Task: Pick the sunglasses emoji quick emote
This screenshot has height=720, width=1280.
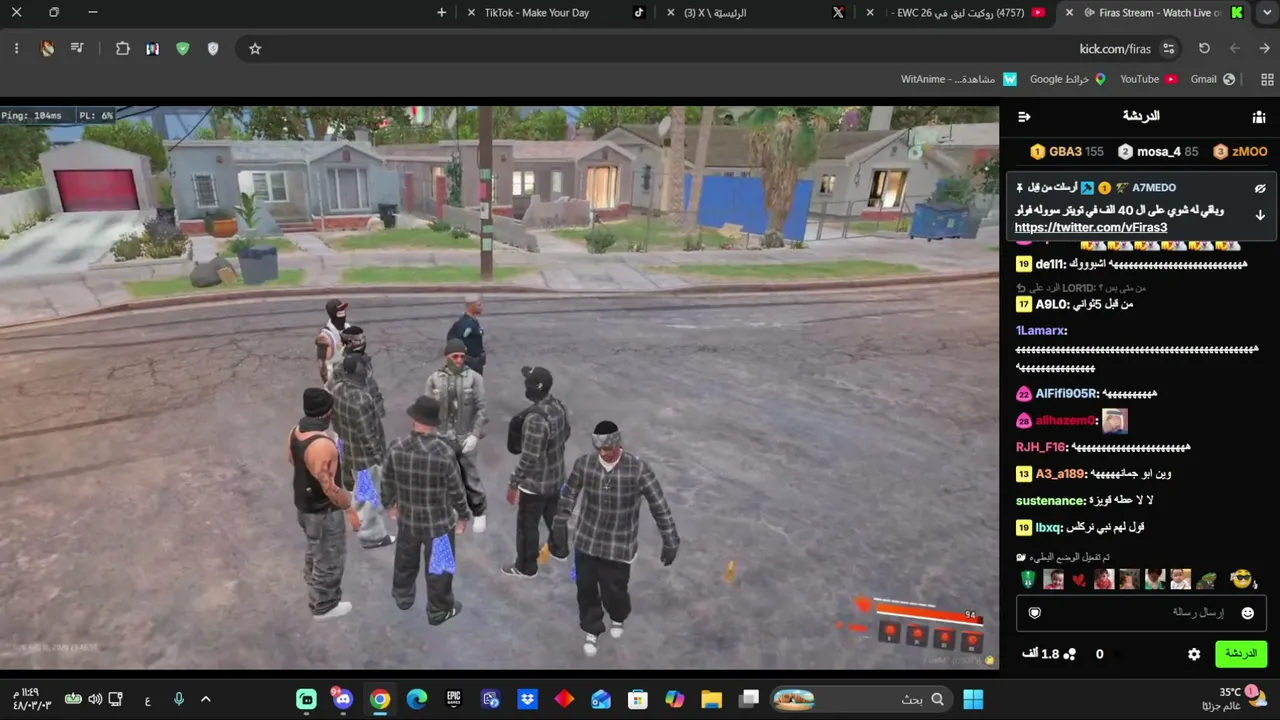Action: [1241, 579]
